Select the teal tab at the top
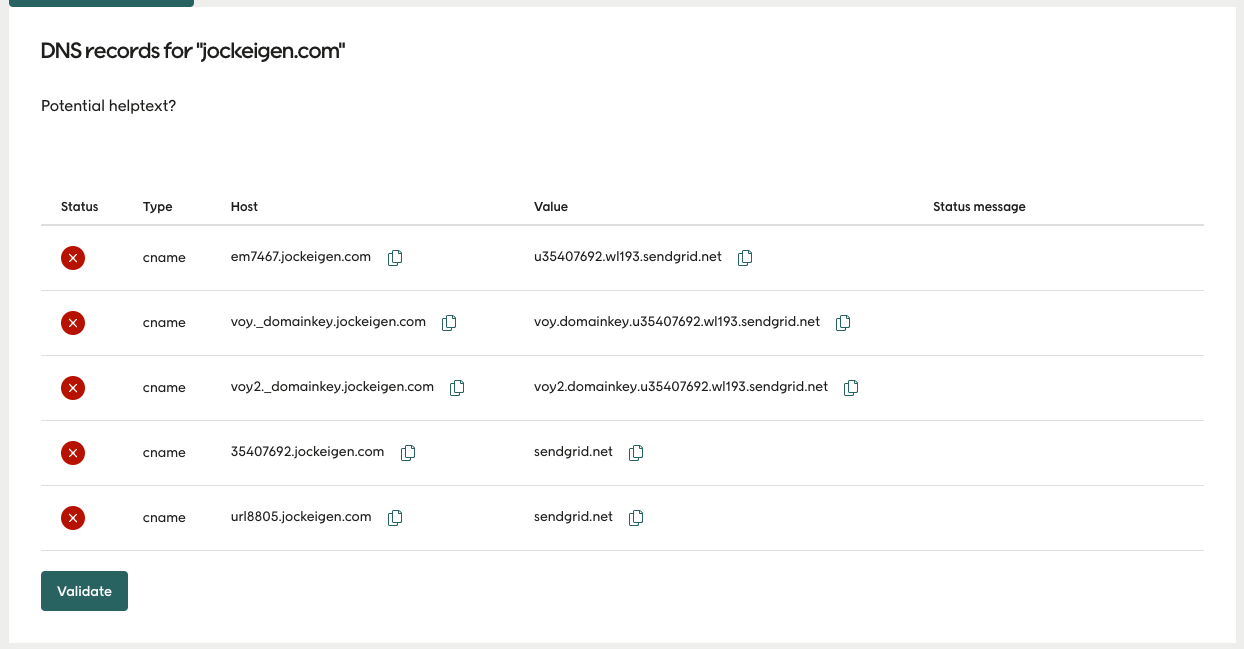 click(x=100, y=3)
